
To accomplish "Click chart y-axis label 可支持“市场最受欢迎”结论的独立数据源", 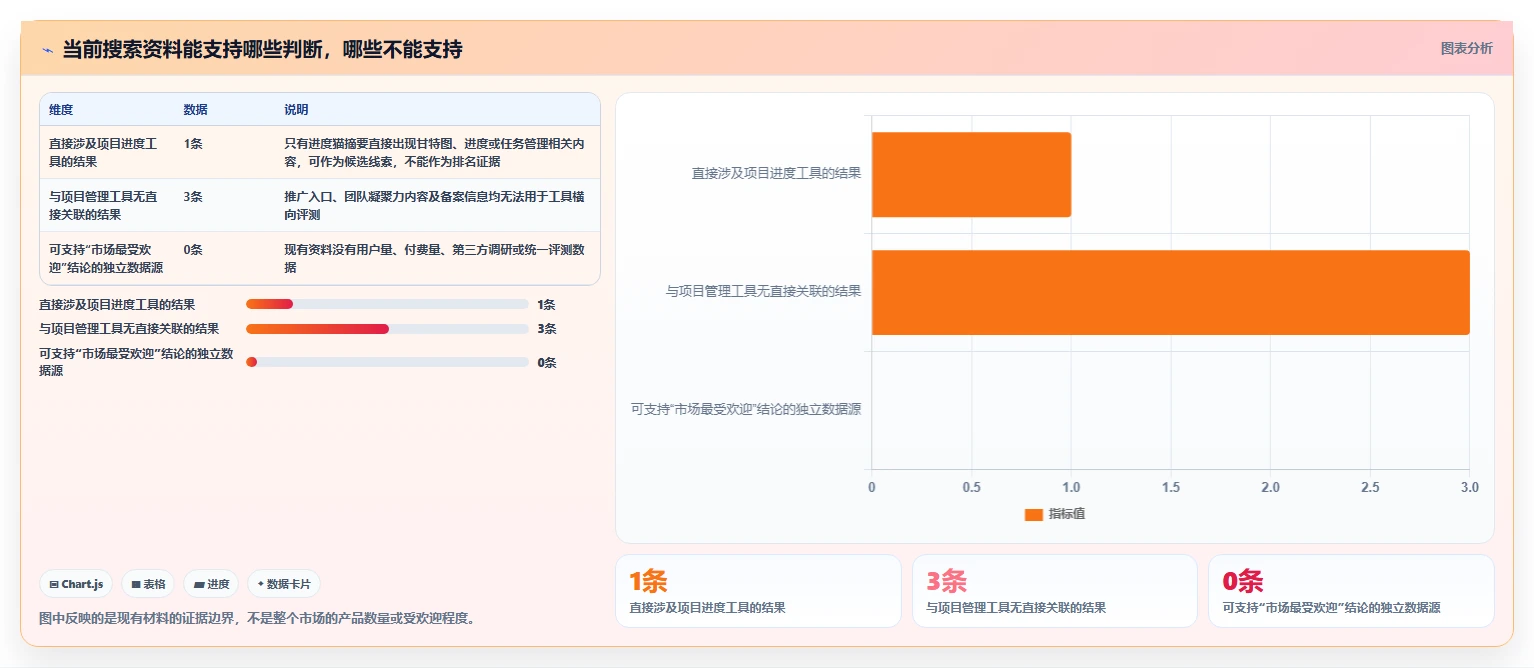I will click(x=746, y=409).
